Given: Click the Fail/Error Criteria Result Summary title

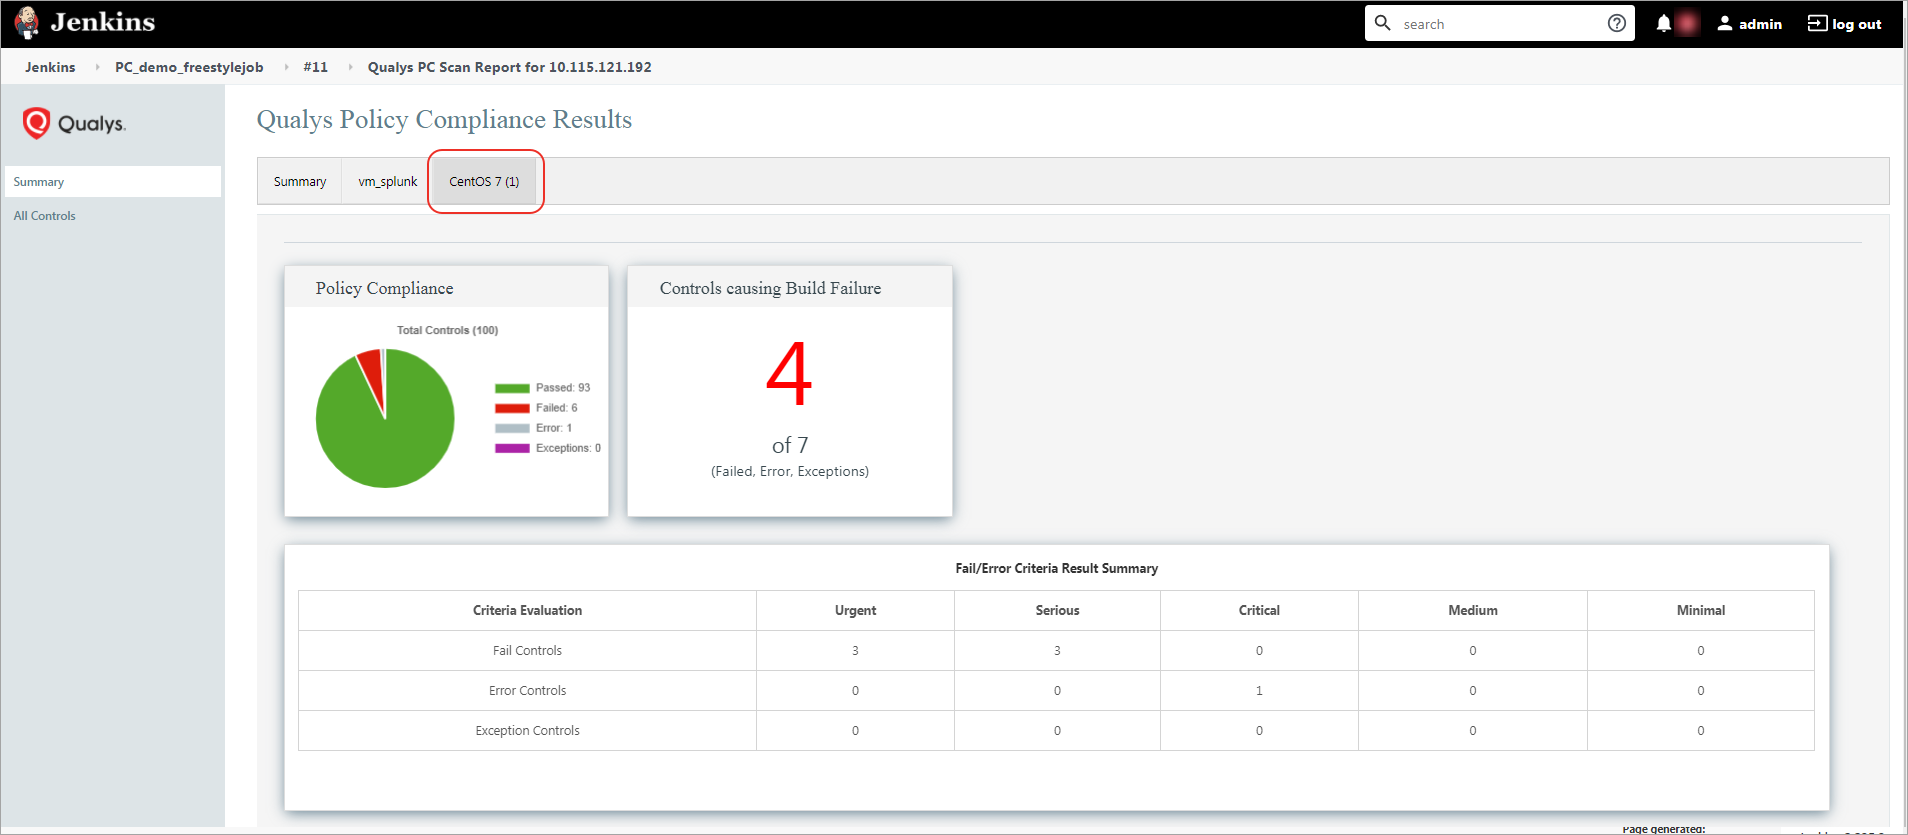Looking at the screenshot, I should pyautogui.click(x=1056, y=568).
